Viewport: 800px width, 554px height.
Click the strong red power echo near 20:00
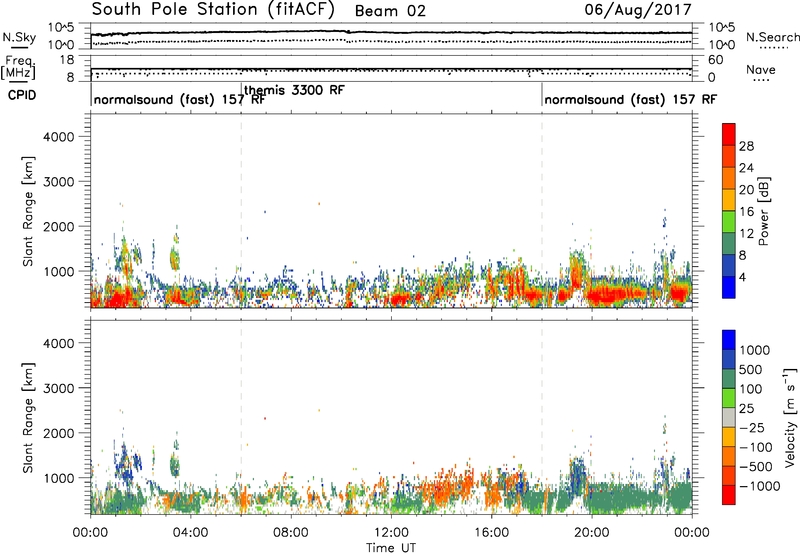[x=607, y=295]
